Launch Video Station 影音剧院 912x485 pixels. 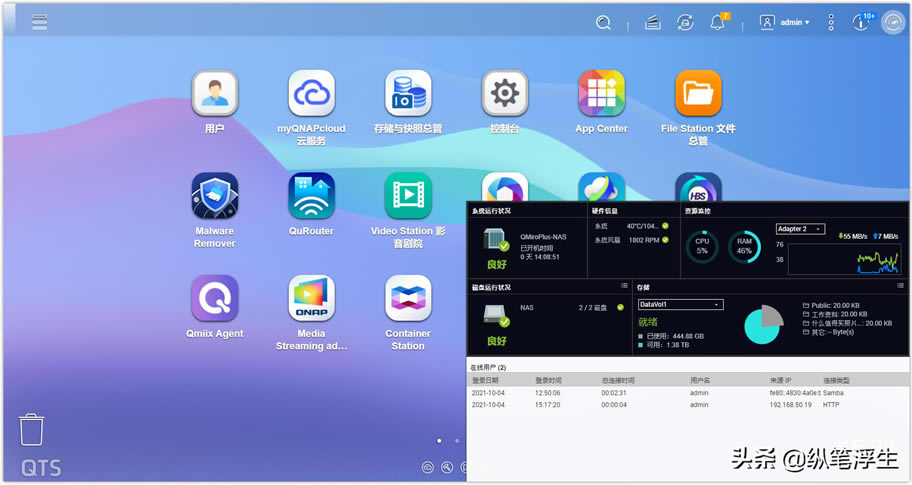[x=408, y=195]
